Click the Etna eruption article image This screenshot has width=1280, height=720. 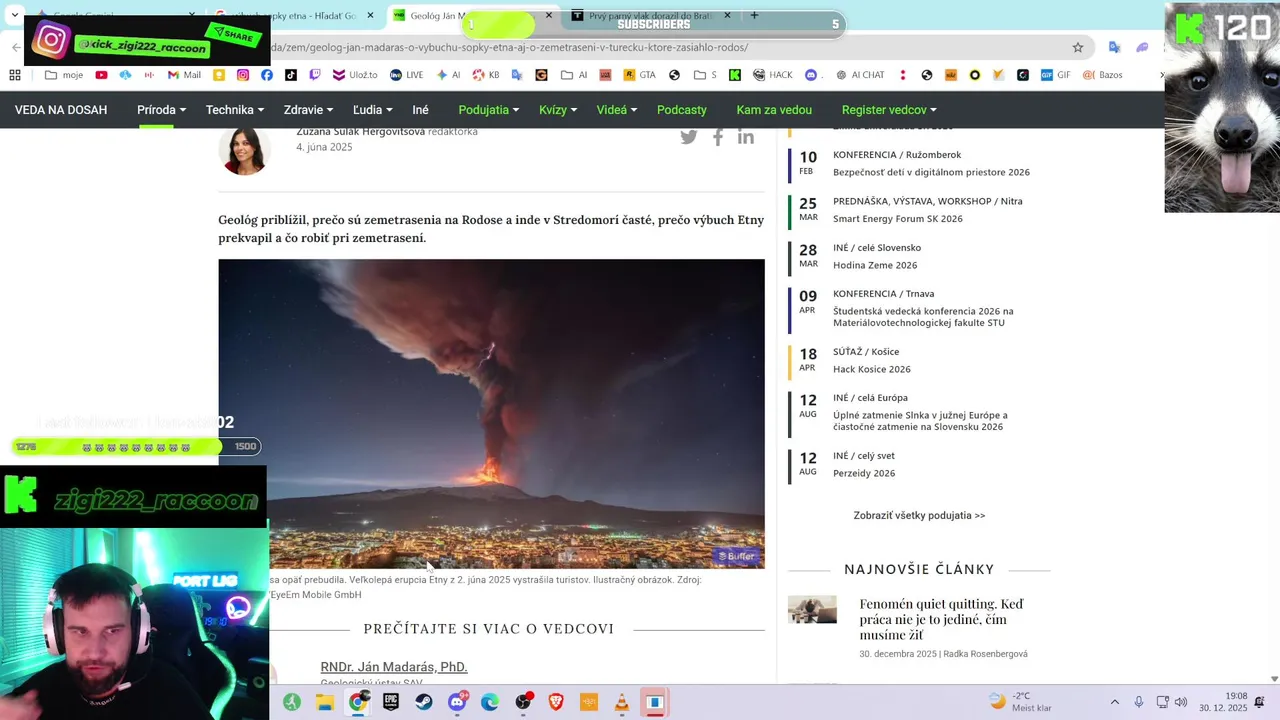coord(491,414)
